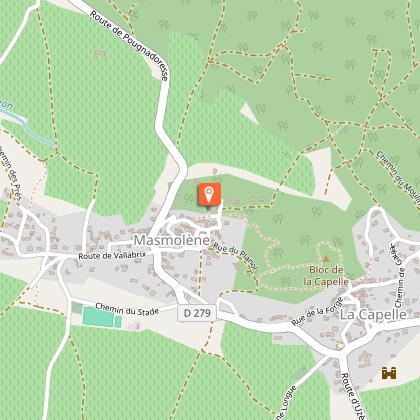The height and width of the screenshot is (420, 420).
Task: Click the building symbol in the western vineyard
Action: [100, 55]
